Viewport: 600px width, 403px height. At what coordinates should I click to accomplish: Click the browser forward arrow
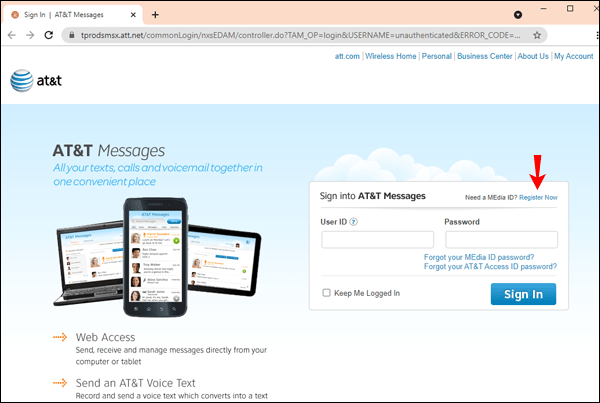(x=30, y=35)
